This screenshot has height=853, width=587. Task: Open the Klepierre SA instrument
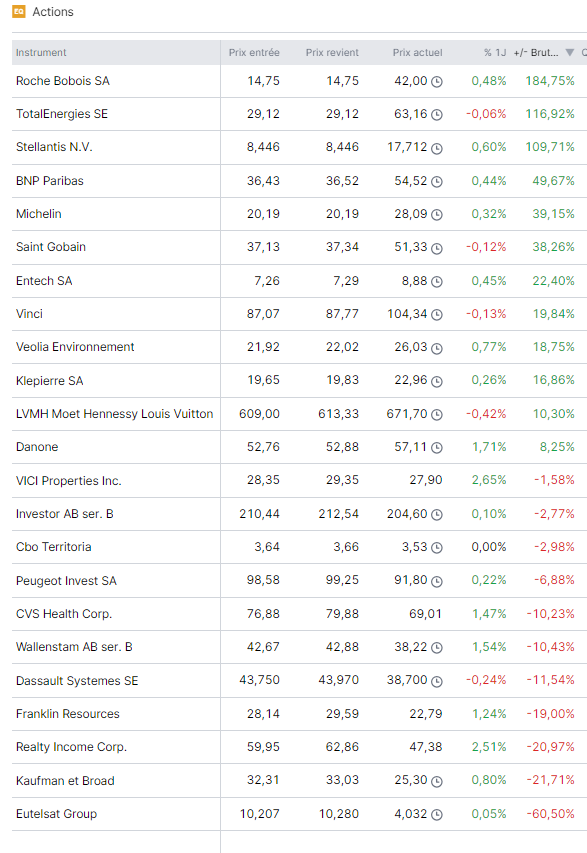point(50,381)
